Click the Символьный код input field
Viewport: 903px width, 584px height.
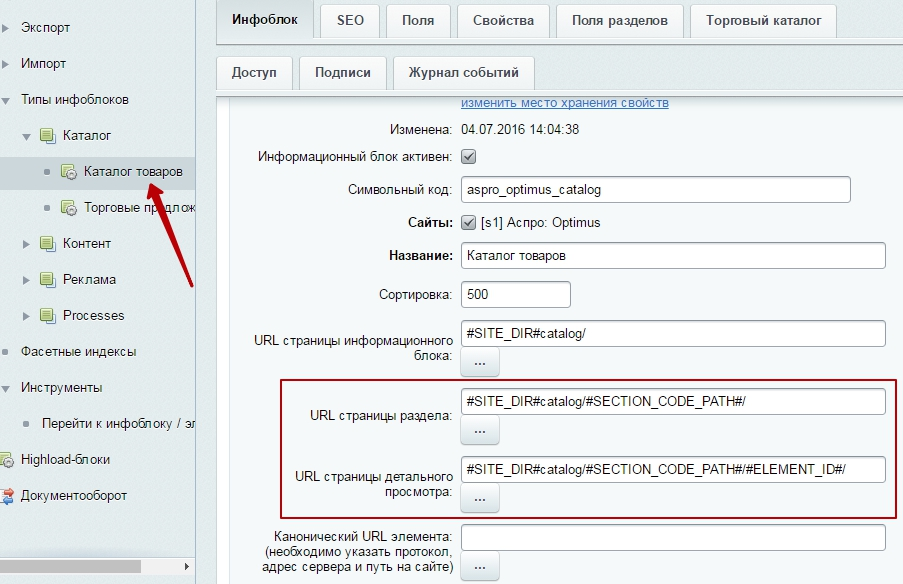[655, 189]
